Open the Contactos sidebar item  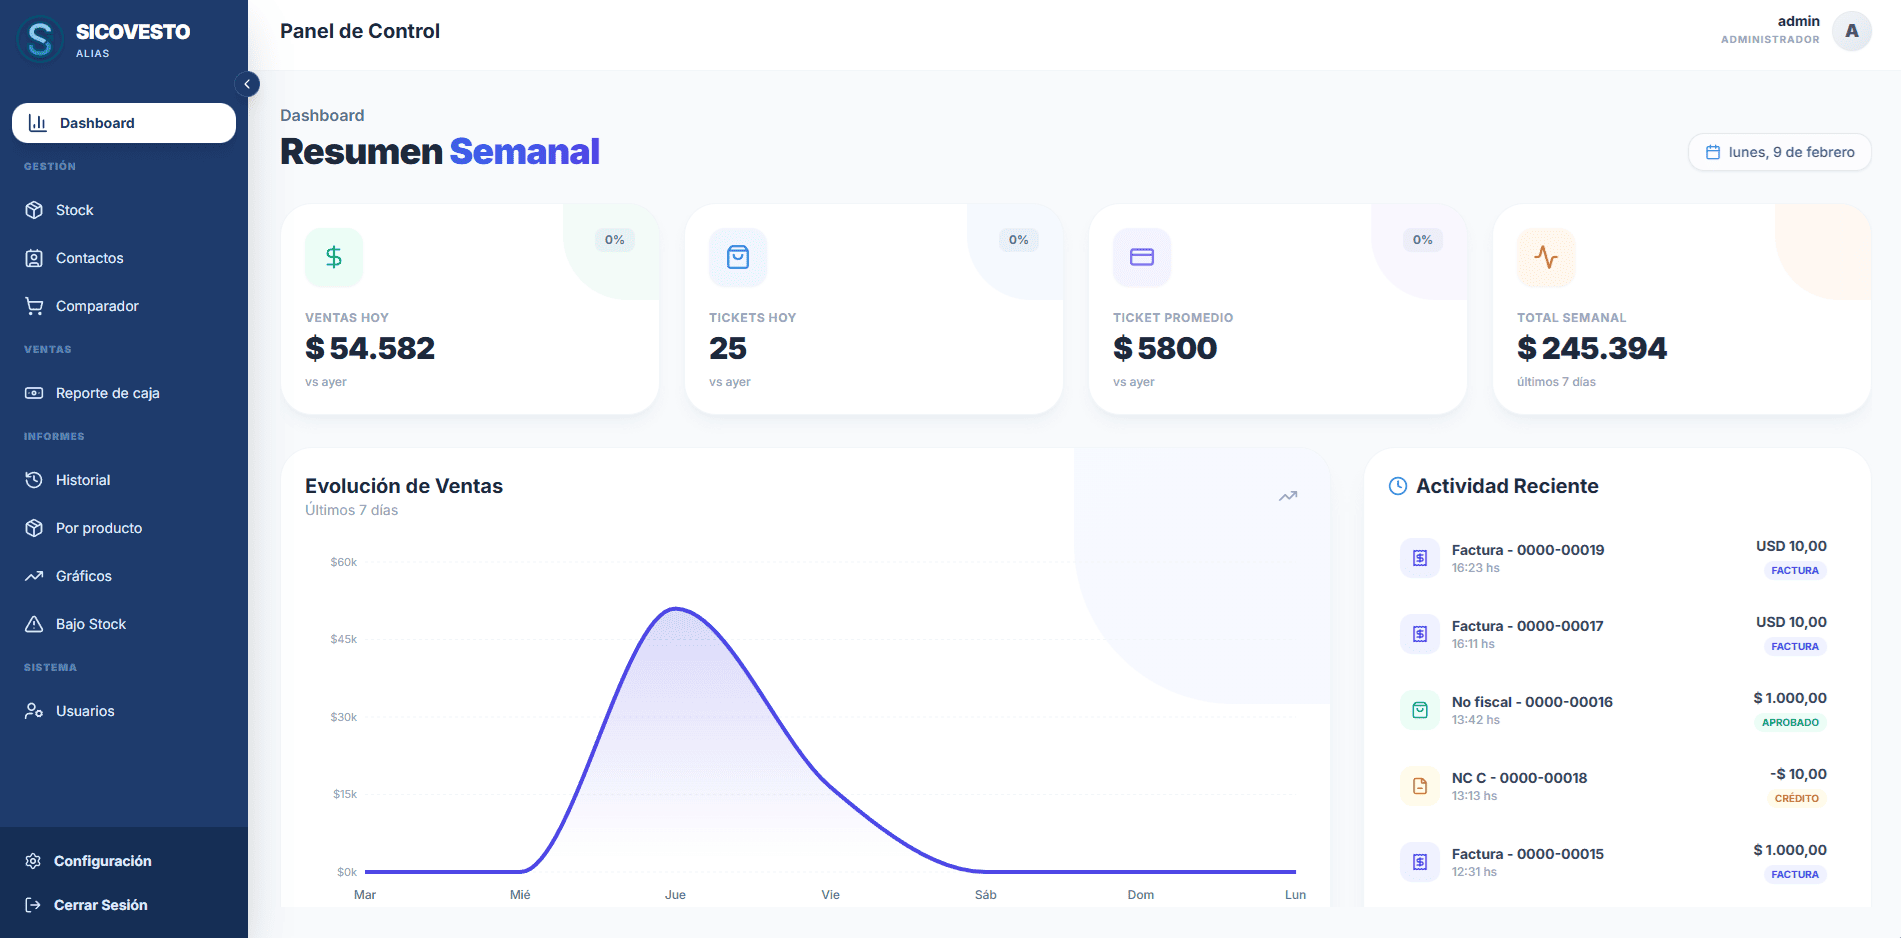point(124,258)
